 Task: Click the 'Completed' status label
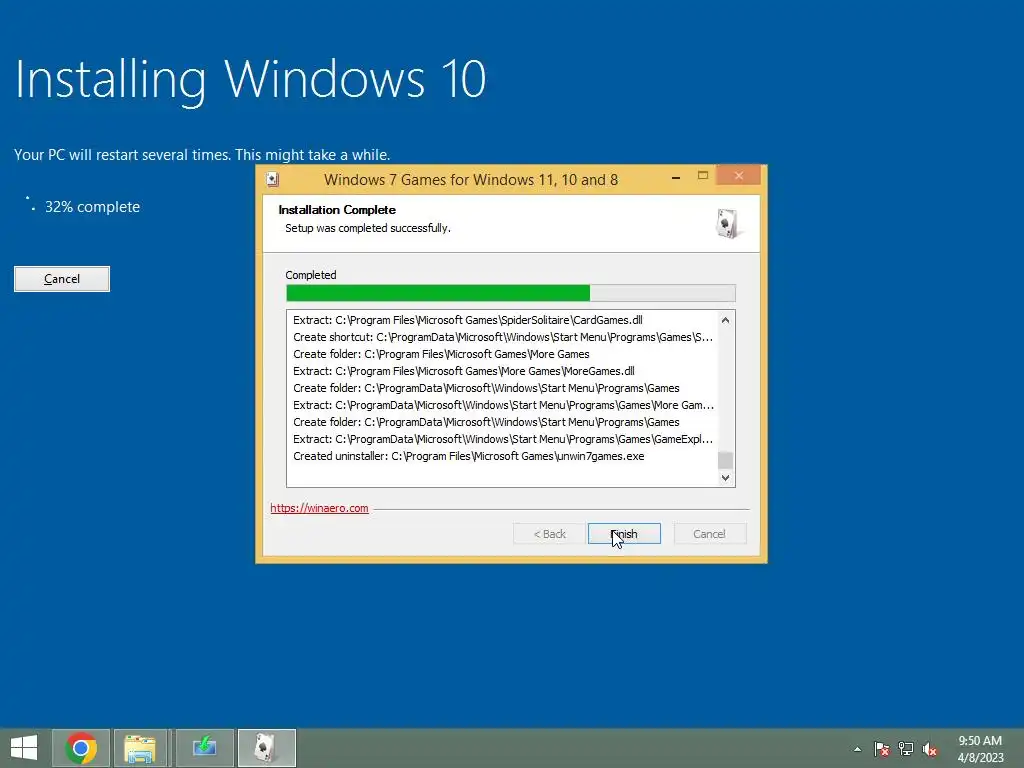[x=311, y=275]
